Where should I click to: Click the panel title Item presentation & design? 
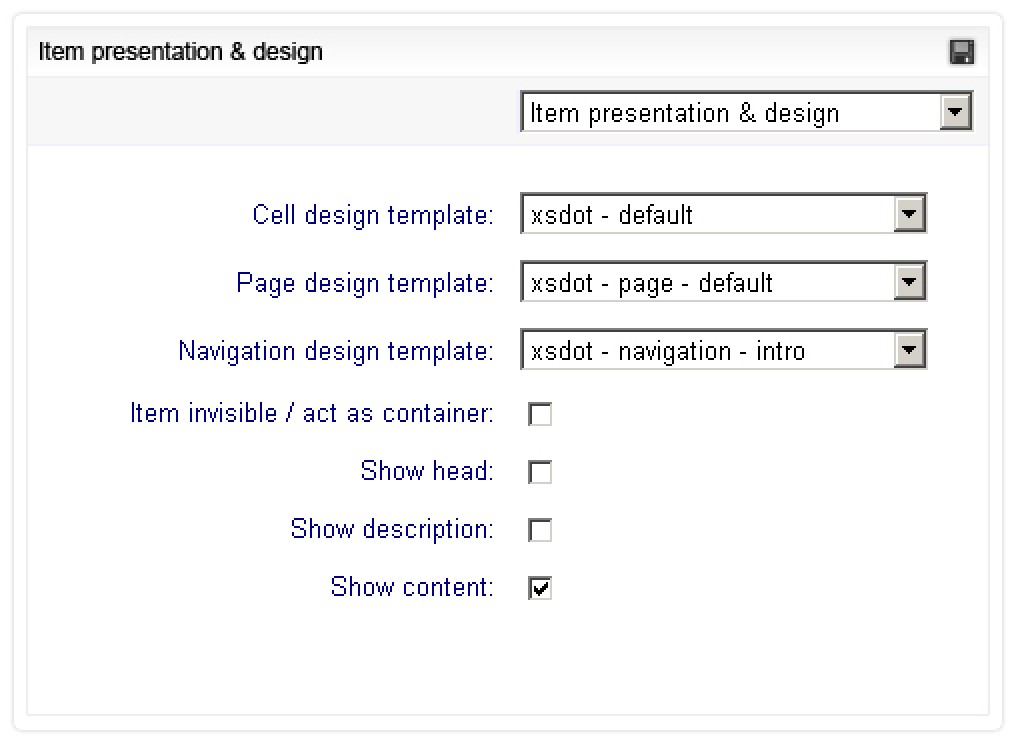pyautogui.click(x=181, y=52)
